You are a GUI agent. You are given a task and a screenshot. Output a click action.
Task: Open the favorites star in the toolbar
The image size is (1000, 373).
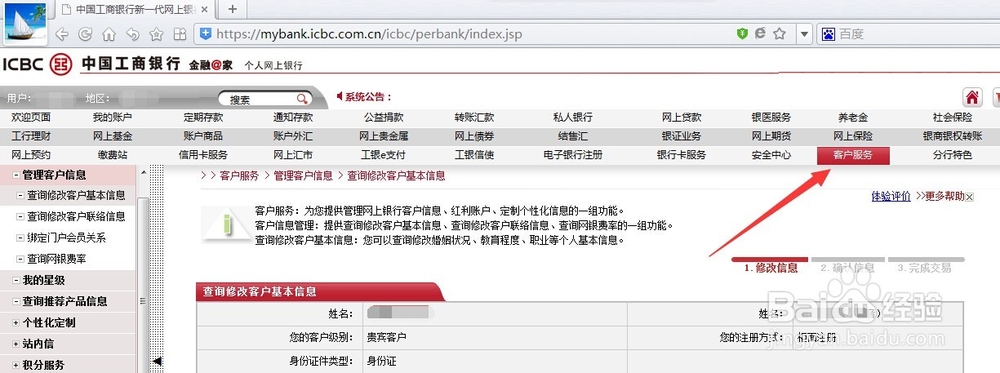click(x=156, y=34)
